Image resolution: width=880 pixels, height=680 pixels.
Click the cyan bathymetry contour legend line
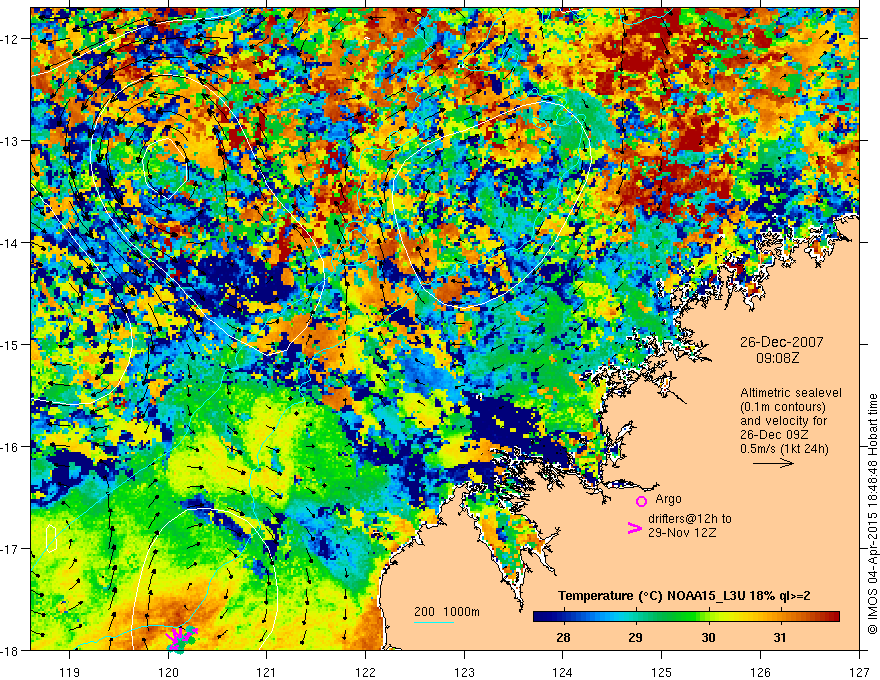[434, 622]
